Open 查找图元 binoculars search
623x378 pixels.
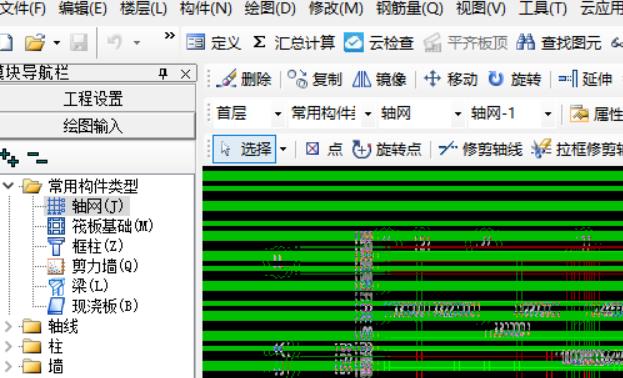point(559,42)
